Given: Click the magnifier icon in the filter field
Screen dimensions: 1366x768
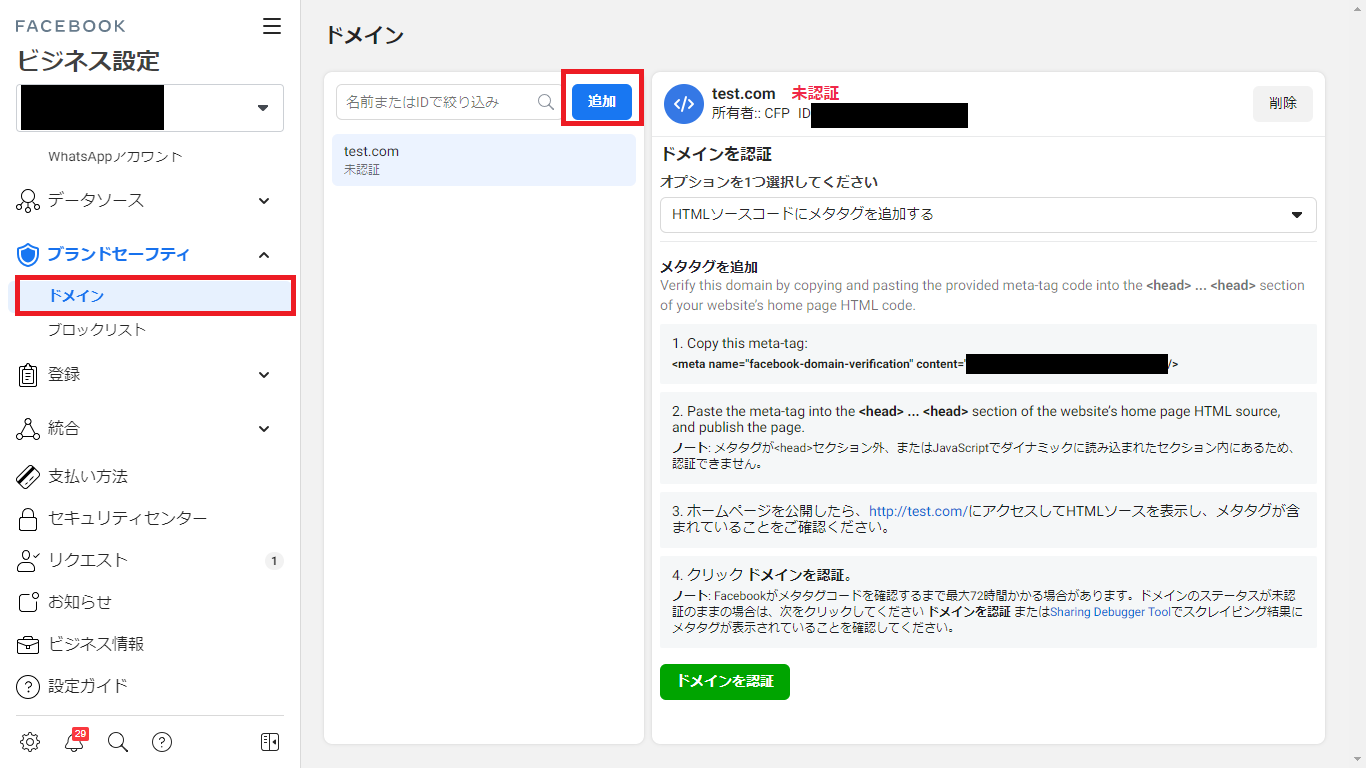Looking at the screenshot, I should [546, 102].
